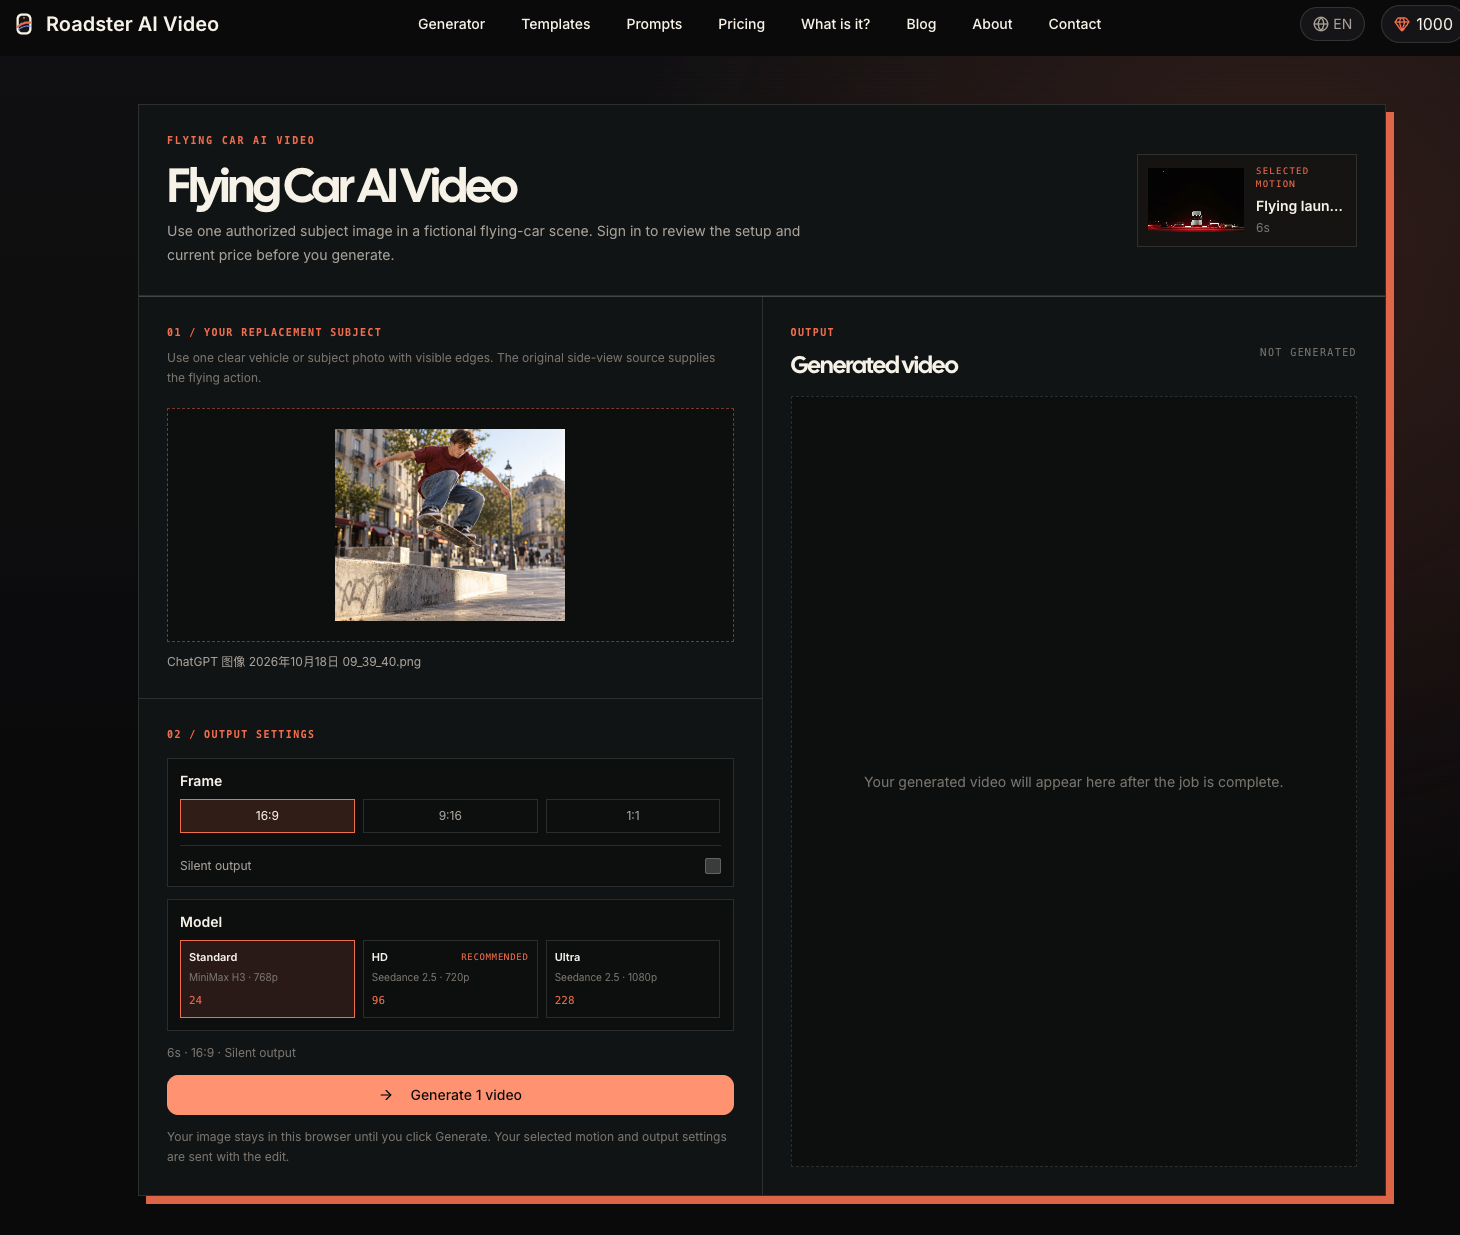Click the Roadster AI Video logo icon
1460x1235 pixels.
click(24, 24)
